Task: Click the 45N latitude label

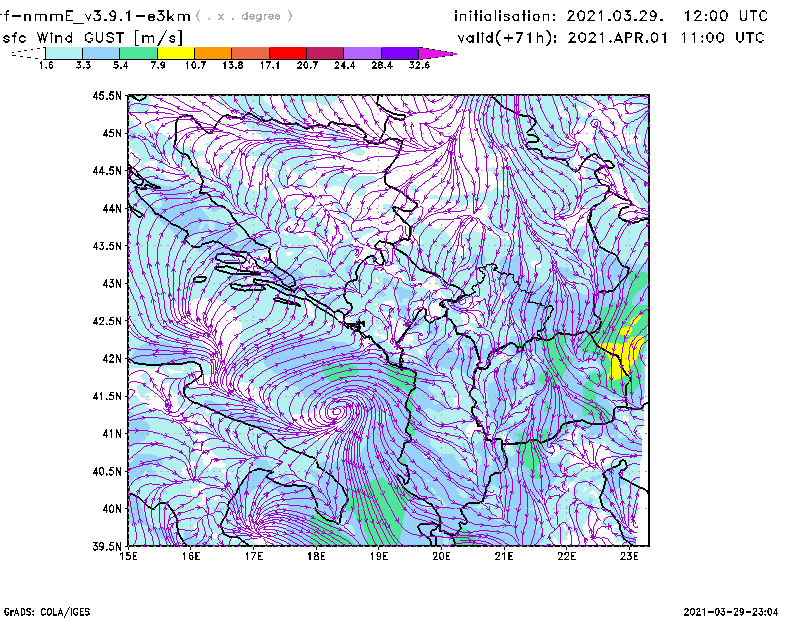Action: coord(112,133)
